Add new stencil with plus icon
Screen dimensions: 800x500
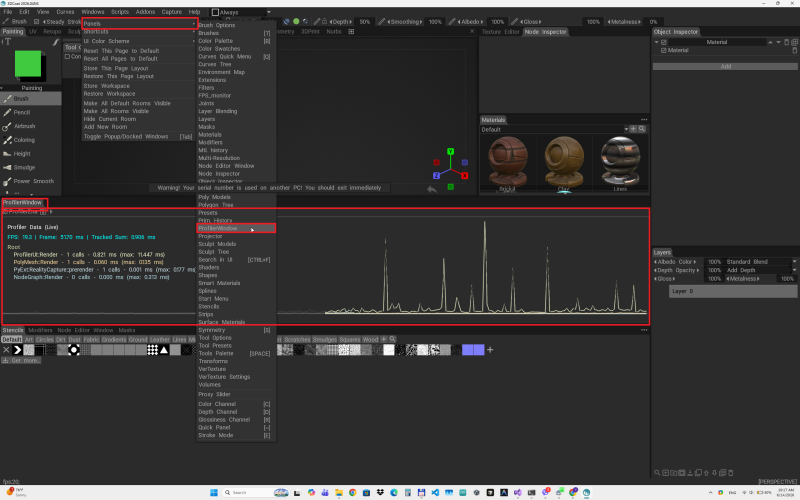tap(490, 349)
